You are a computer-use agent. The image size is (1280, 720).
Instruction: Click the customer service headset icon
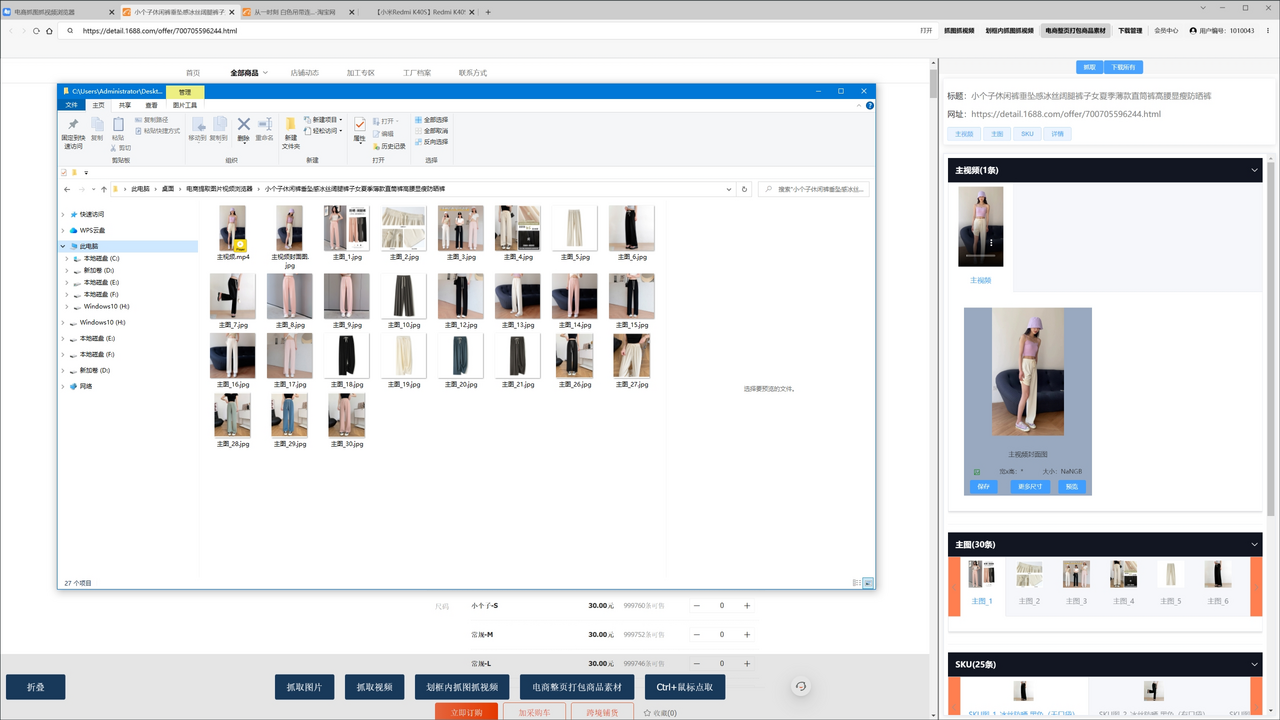(x=801, y=686)
